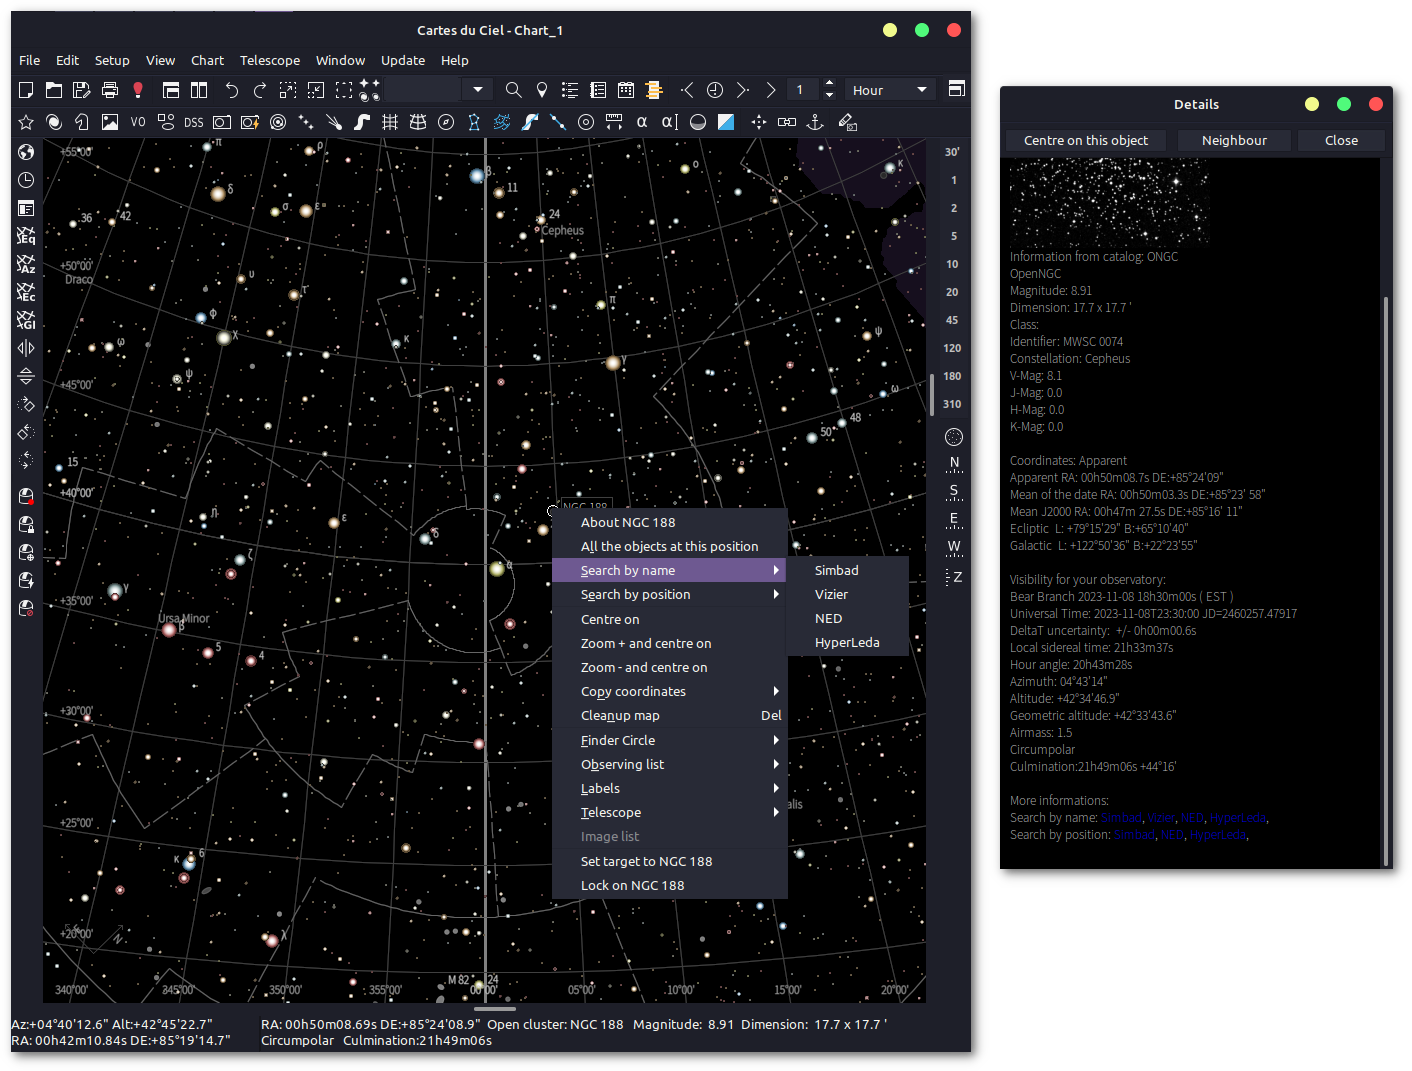Choose Simbad in search submenu
This screenshot has width=1412, height=1071.
tap(848, 570)
